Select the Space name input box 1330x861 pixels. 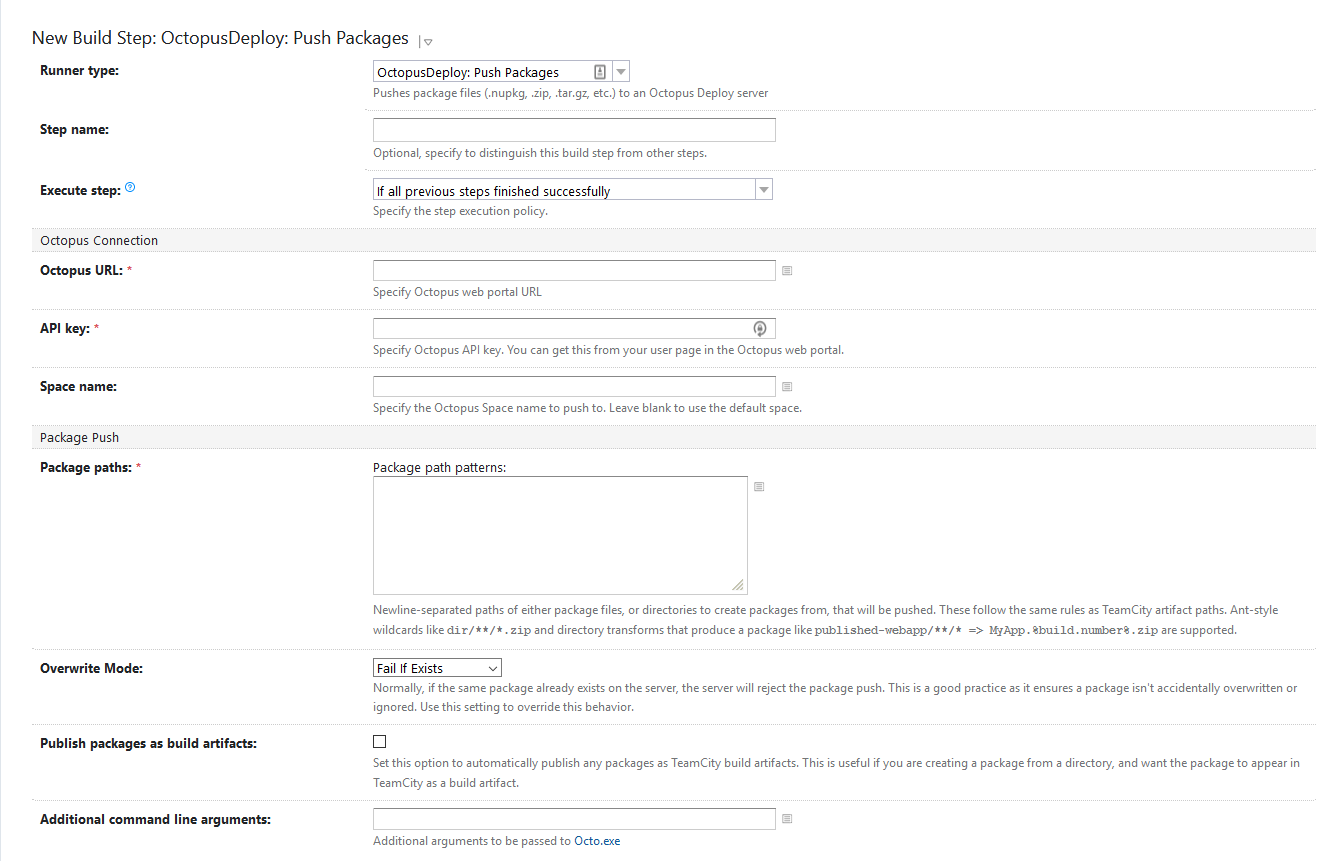[x=574, y=387]
